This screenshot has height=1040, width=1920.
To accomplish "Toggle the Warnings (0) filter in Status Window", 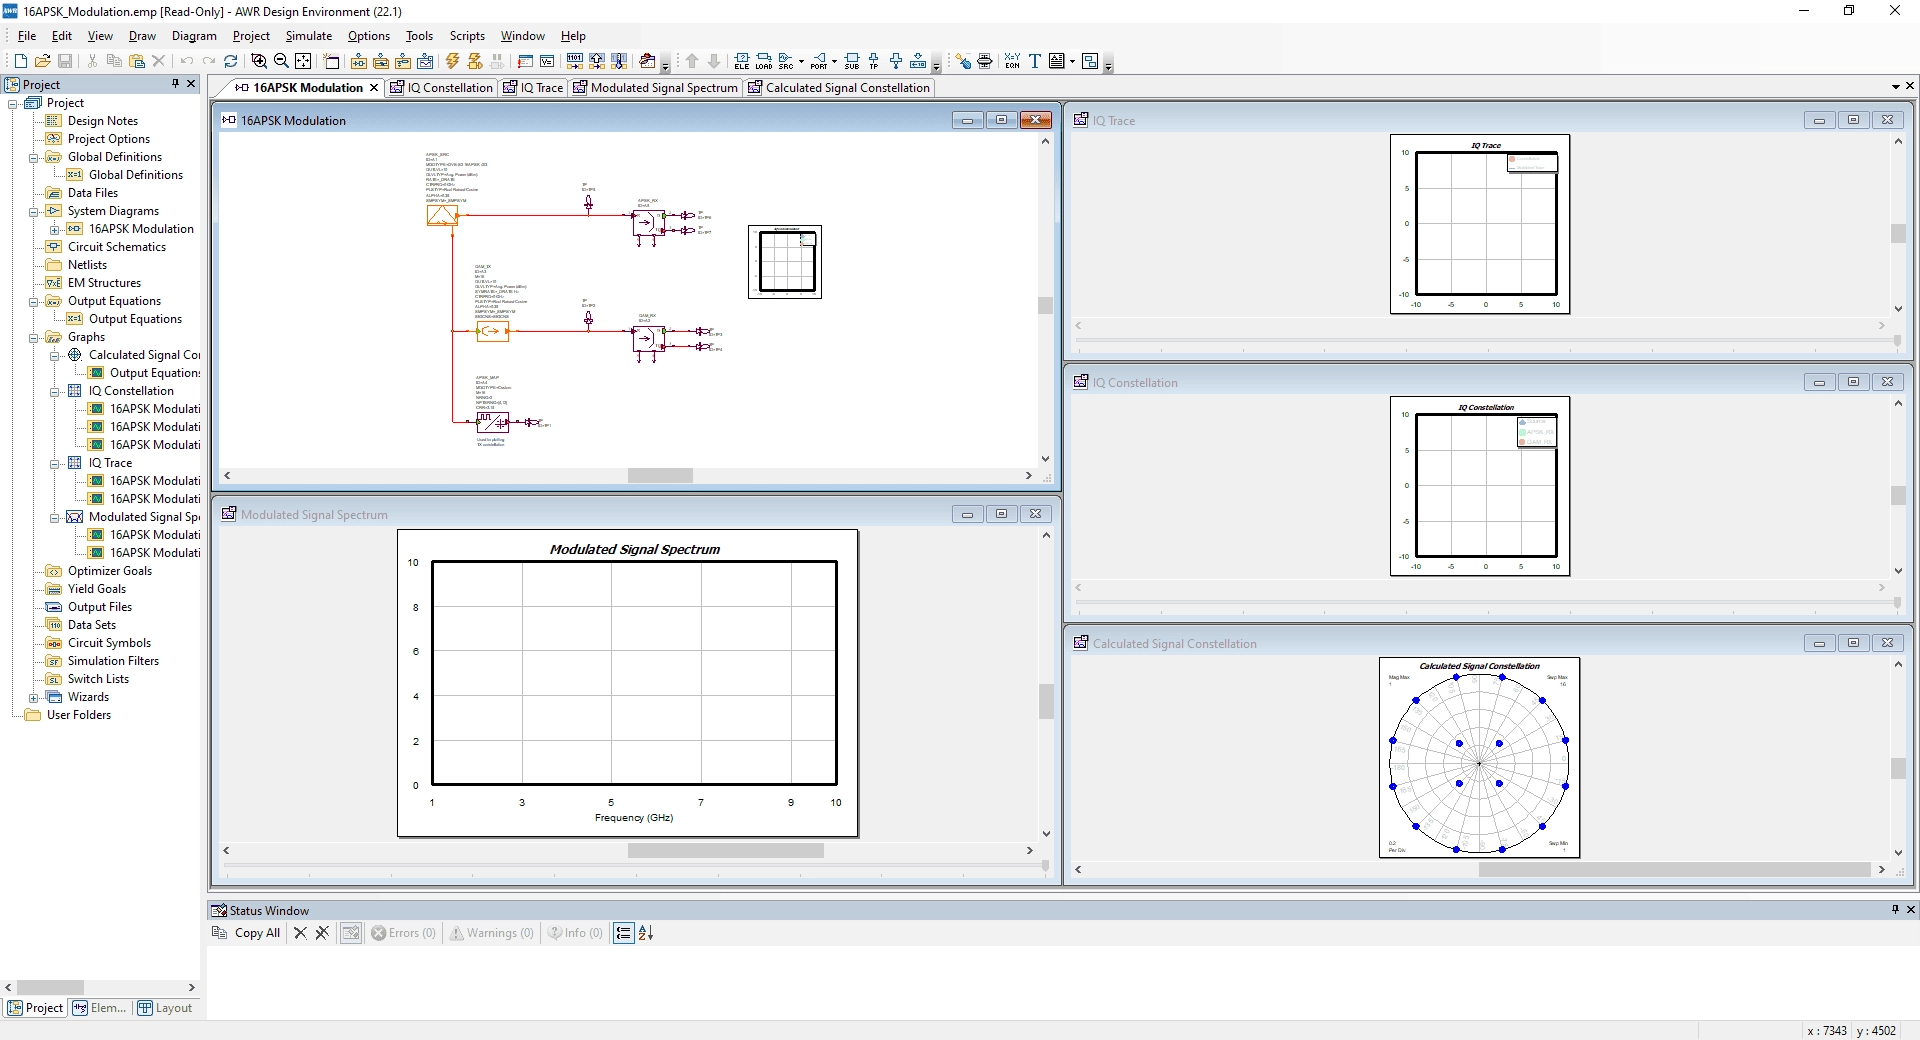I will (491, 933).
